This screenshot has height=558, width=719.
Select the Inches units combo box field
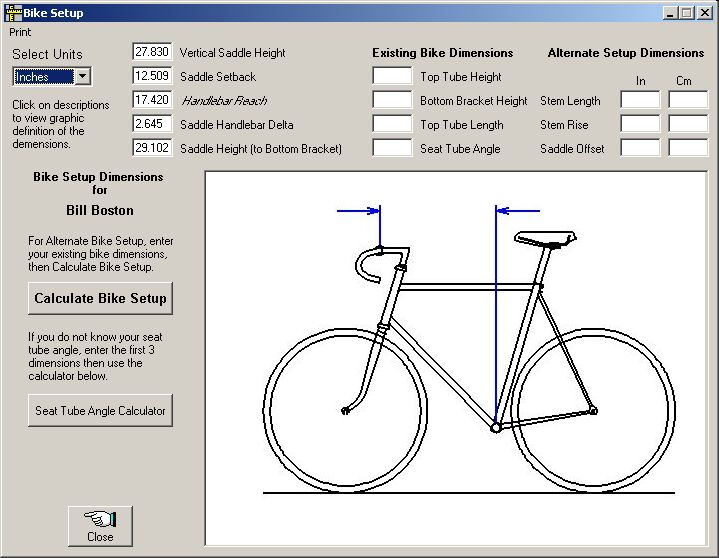click(52, 76)
